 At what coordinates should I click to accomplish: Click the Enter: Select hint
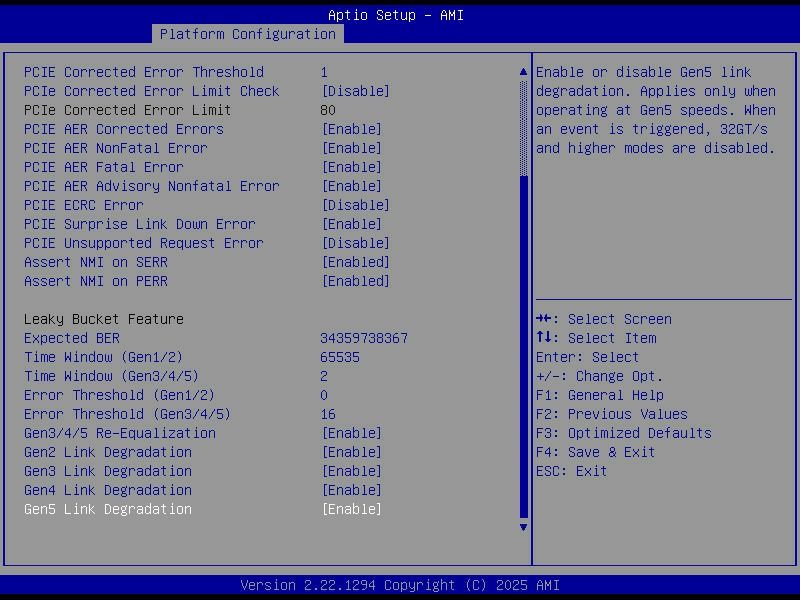click(x=587, y=357)
